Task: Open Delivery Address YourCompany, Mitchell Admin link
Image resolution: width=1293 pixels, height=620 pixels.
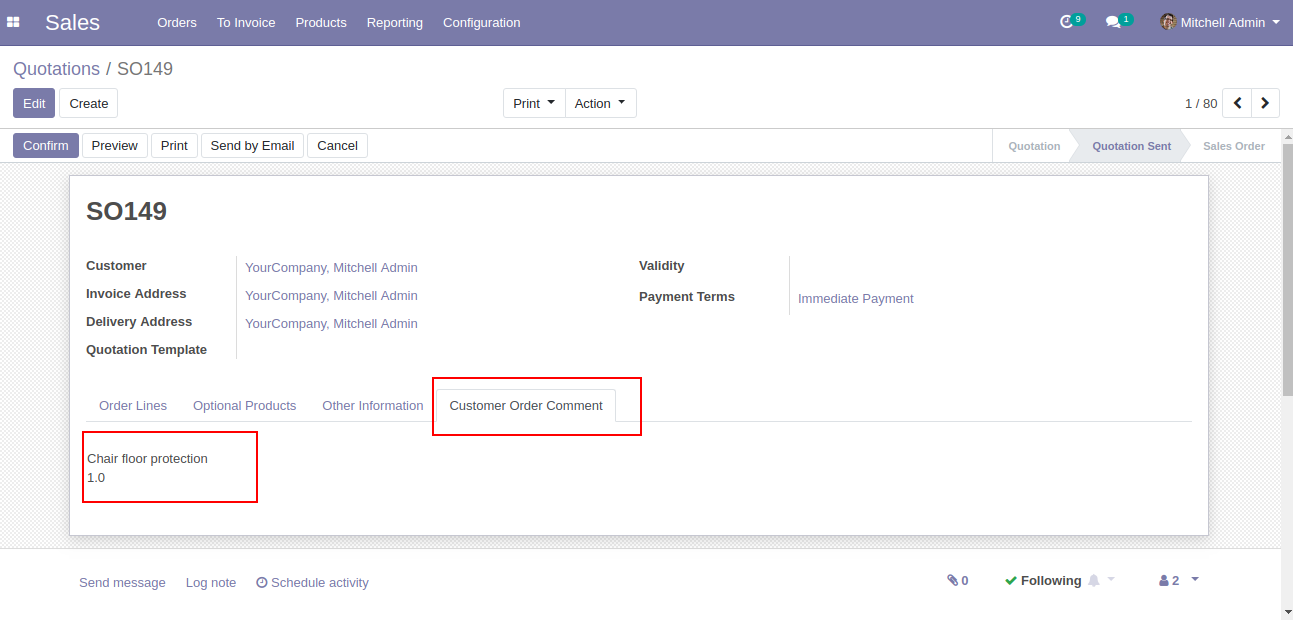Action: pos(331,323)
